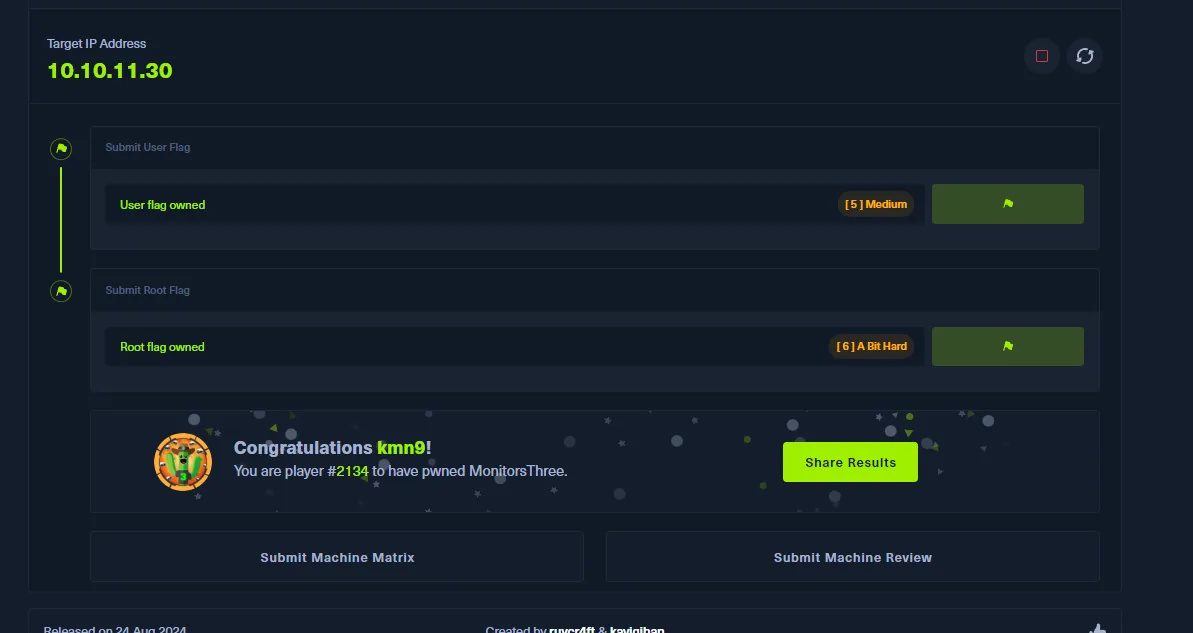
Task: Click the green flag button for User flag
Action: (1007, 204)
